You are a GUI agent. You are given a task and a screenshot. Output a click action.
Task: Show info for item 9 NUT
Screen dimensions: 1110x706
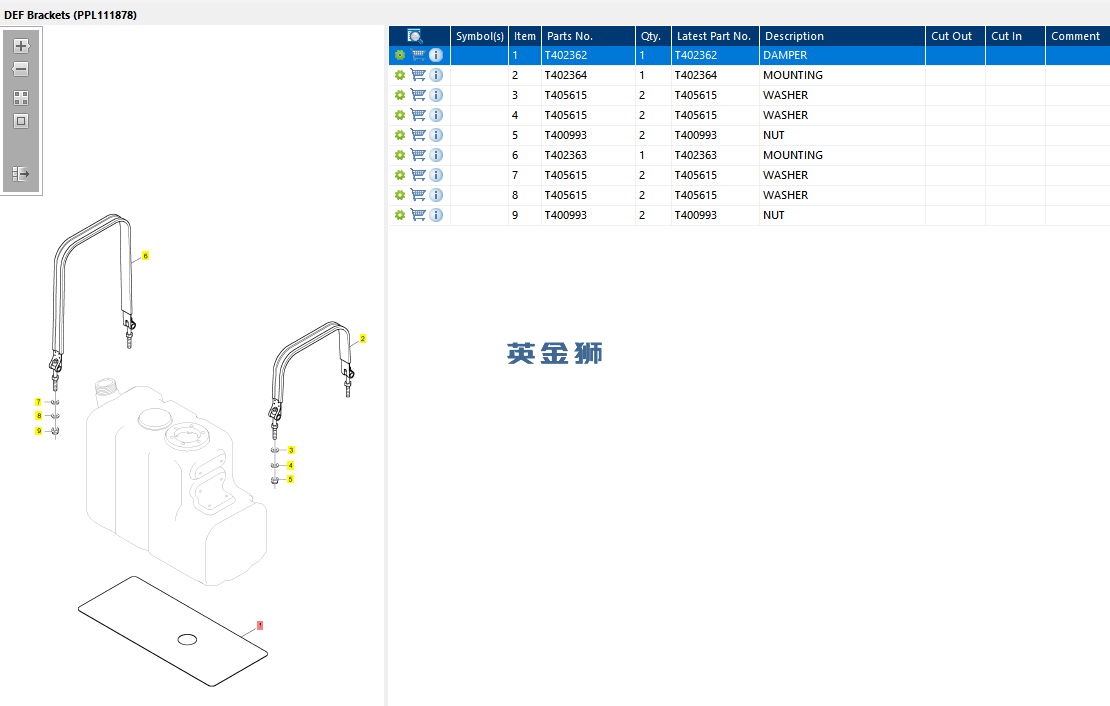pos(436,215)
